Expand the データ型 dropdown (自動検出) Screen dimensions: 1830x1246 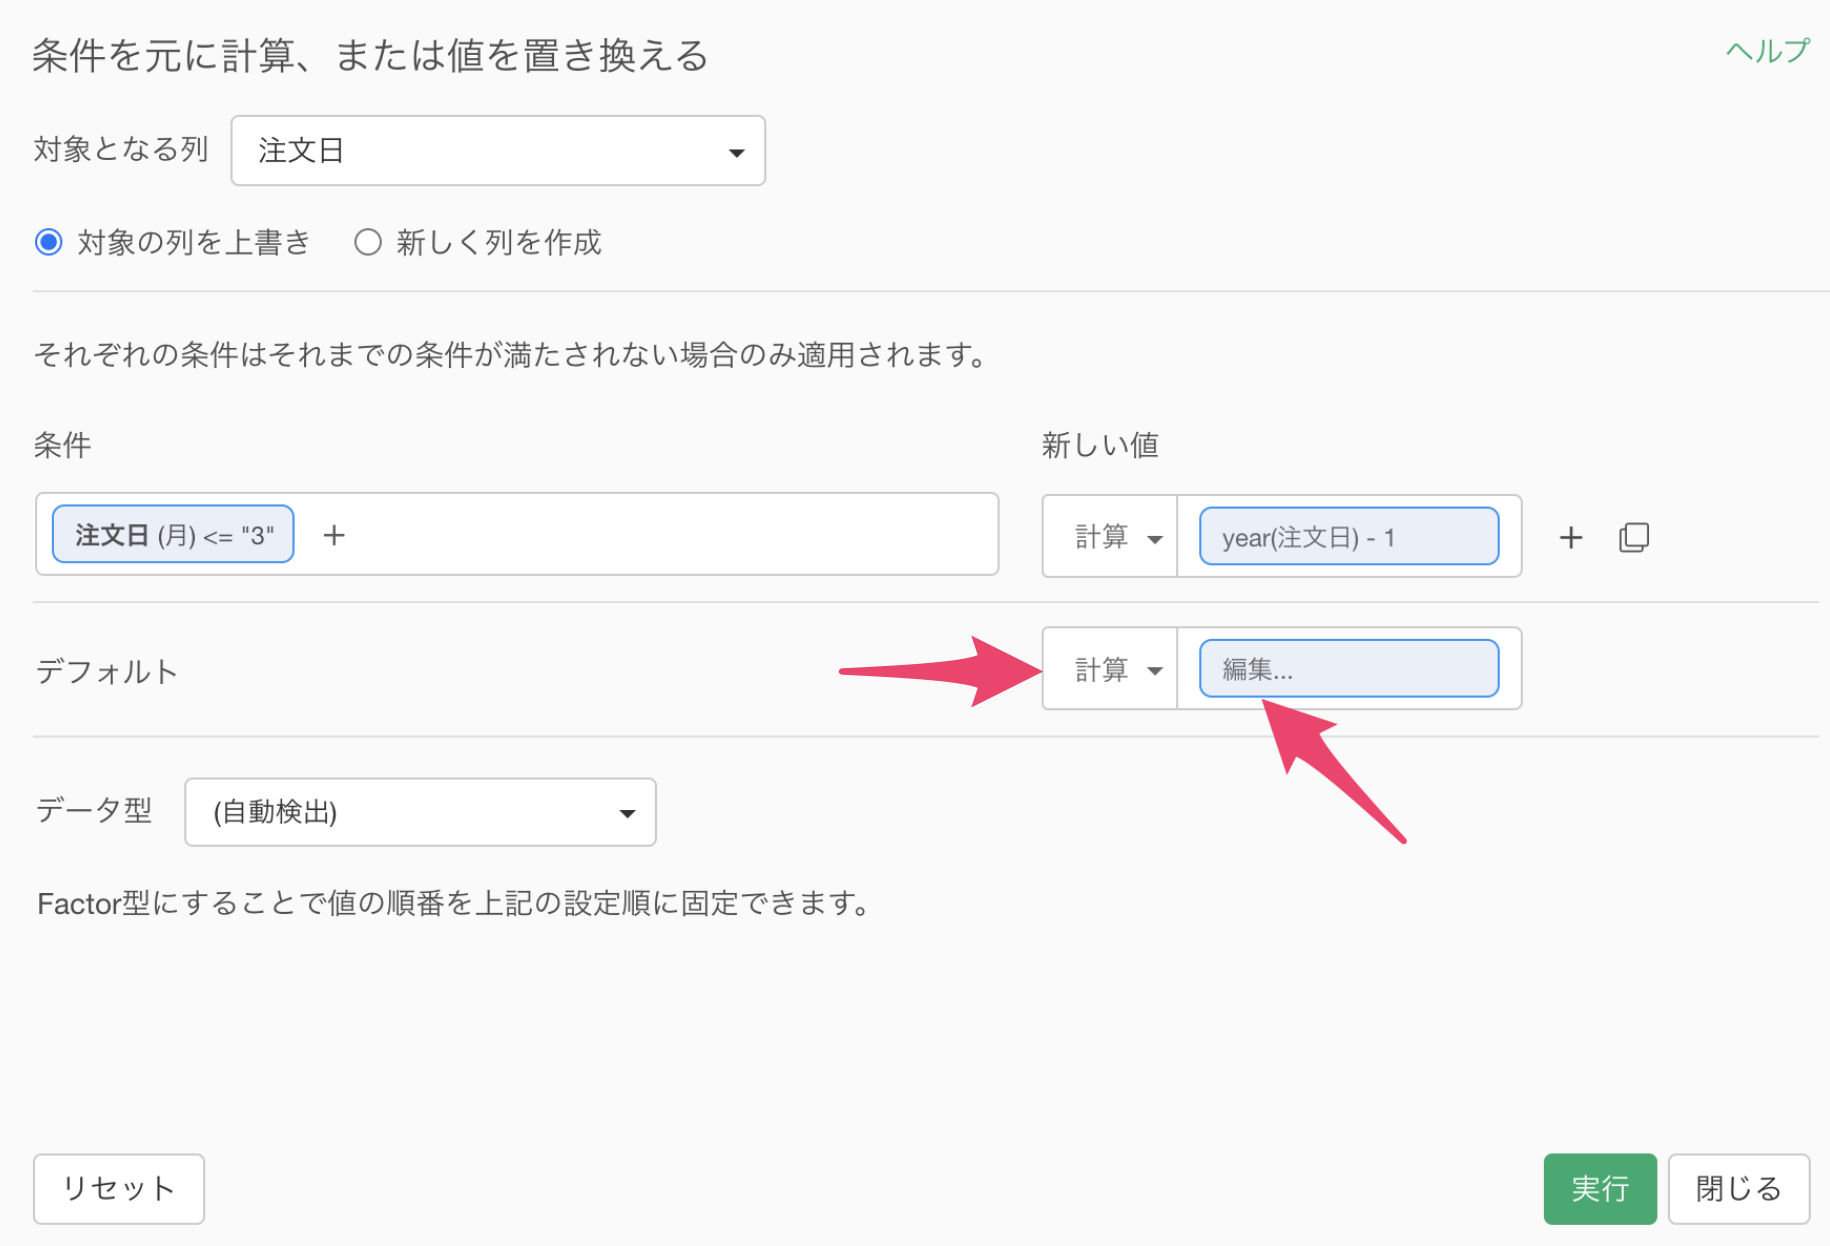[x=420, y=812]
